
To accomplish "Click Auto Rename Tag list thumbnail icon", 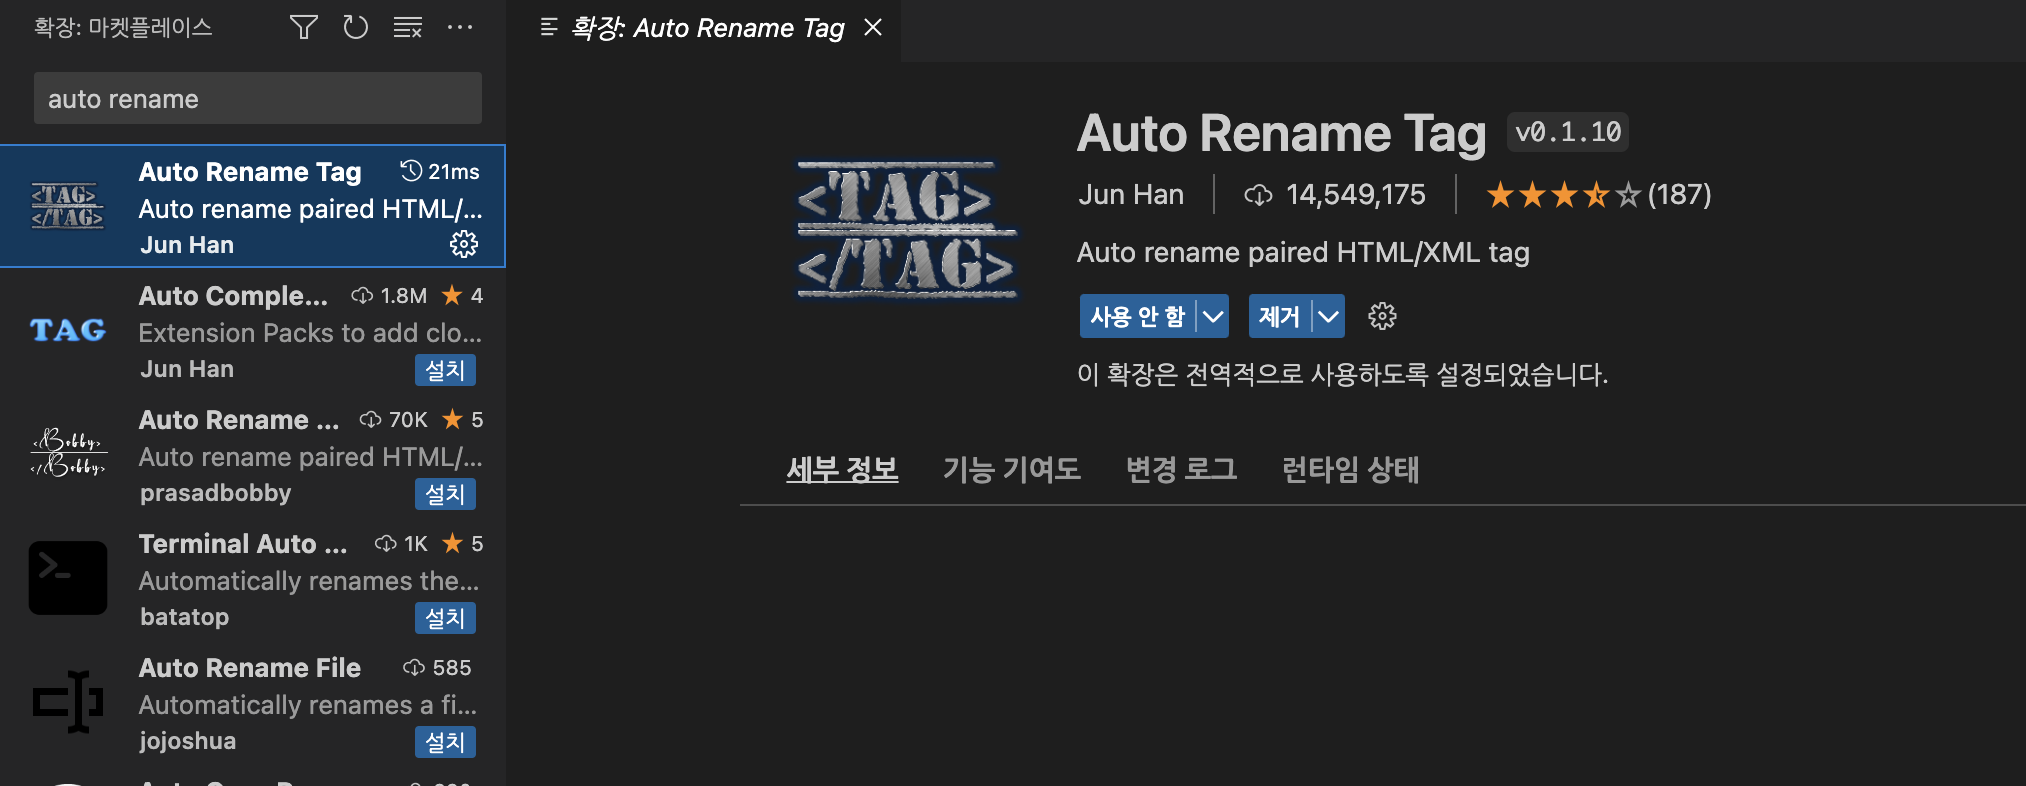I will coord(68,206).
